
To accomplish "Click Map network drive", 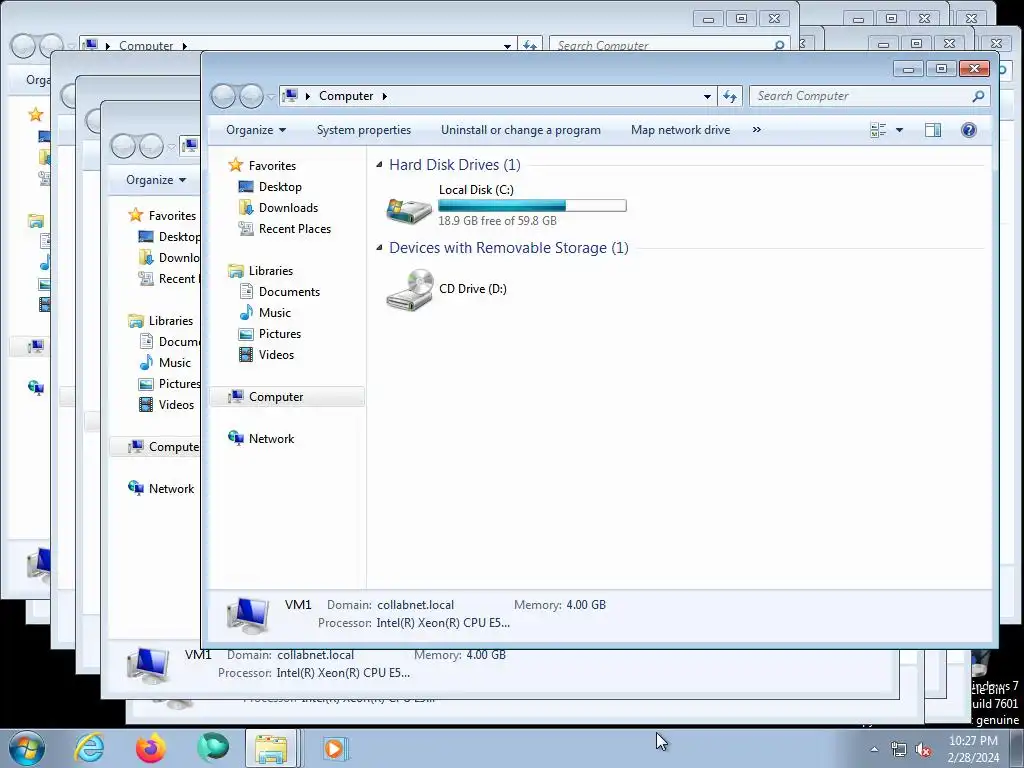I will pyautogui.click(x=680, y=130).
